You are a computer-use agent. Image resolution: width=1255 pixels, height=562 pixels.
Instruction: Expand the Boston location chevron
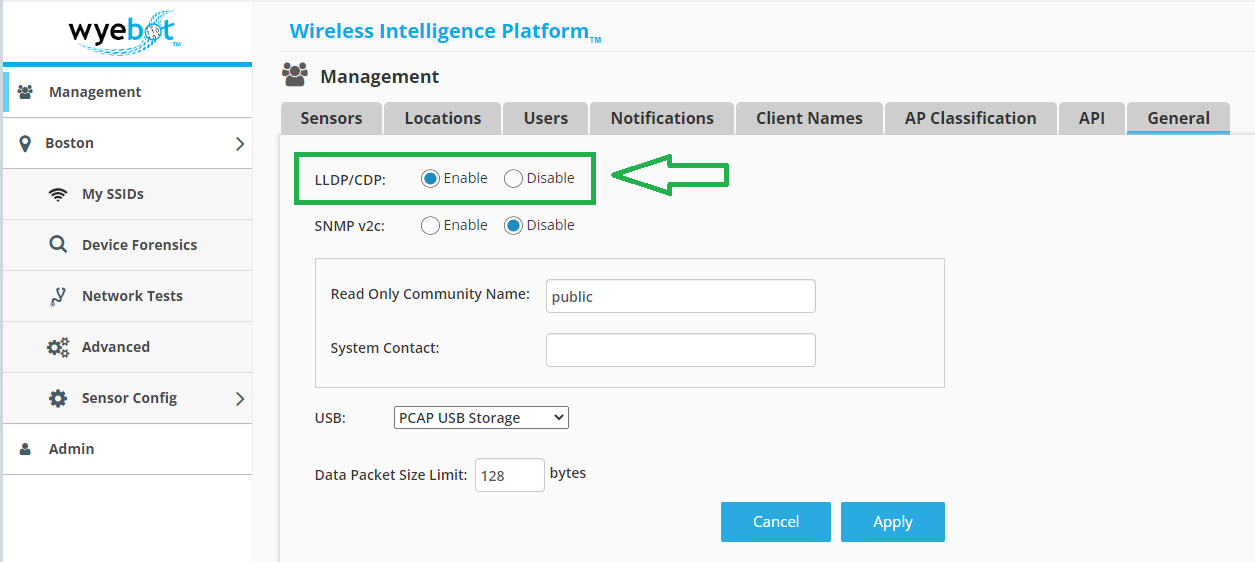(x=240, y=144)
